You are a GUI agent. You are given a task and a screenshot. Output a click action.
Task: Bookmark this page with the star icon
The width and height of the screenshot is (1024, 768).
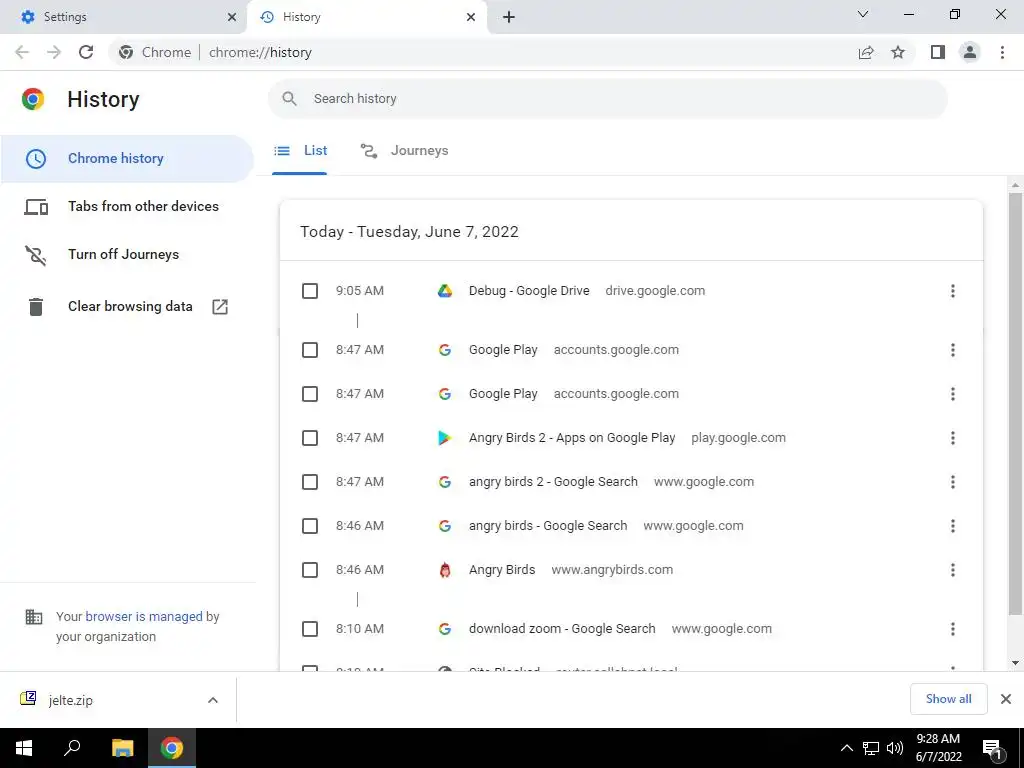click(898, 52)
